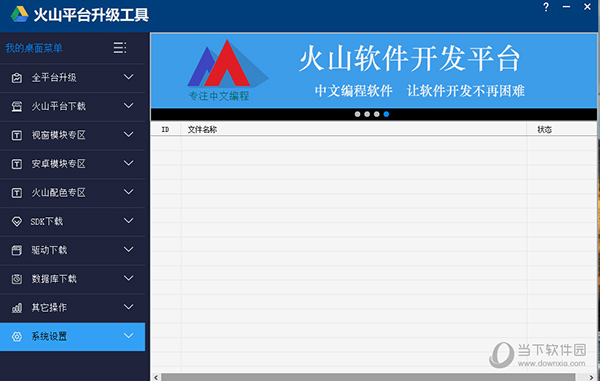
Task: Expand the 驱动下载 chevron
Action: click(x=129, y=249)
